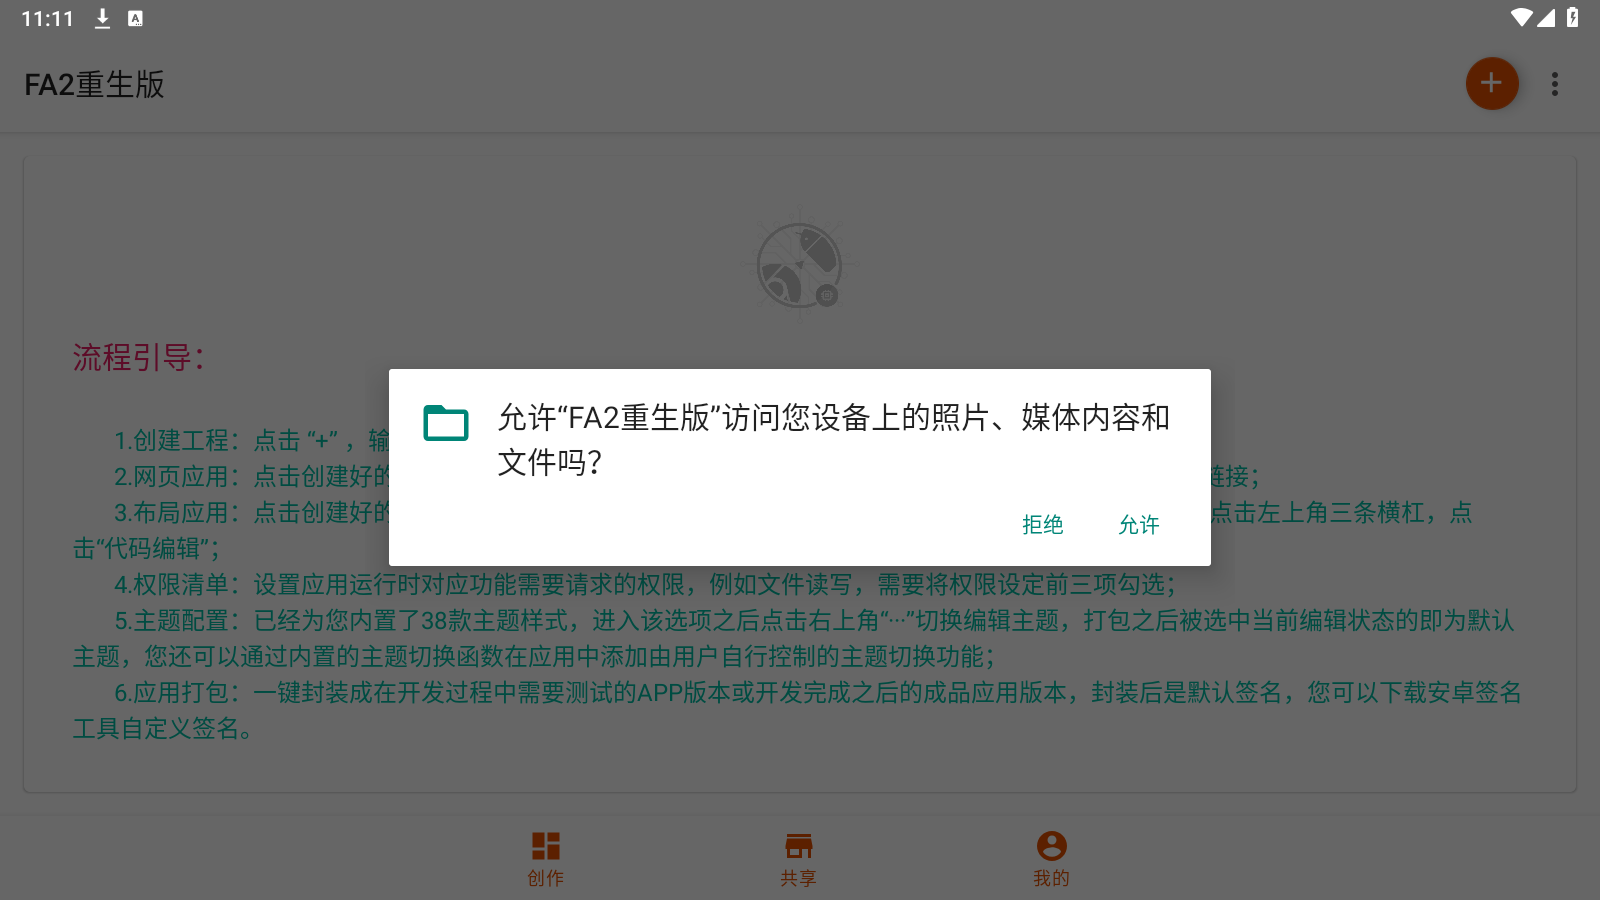This screenshot has width=1600, height=900.
Task: Switch to the 共享 store tab
Action: 799,859
